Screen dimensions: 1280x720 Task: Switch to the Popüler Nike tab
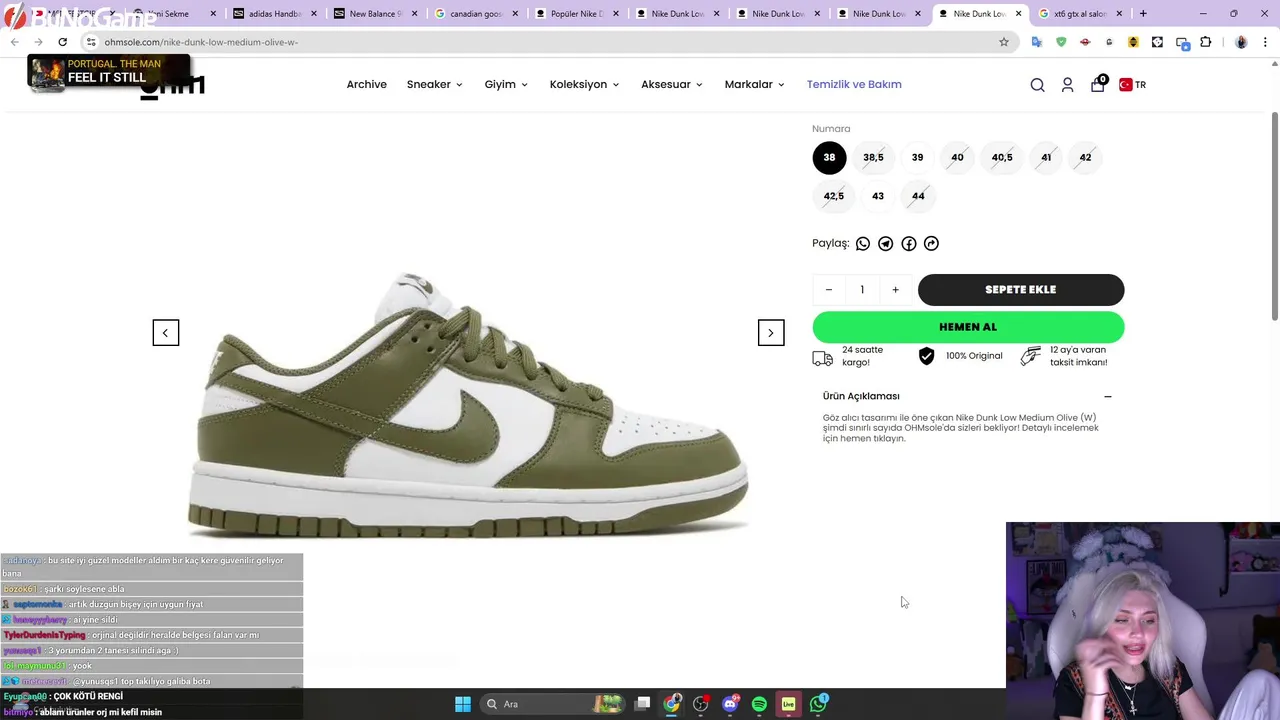tap(575, 14)
